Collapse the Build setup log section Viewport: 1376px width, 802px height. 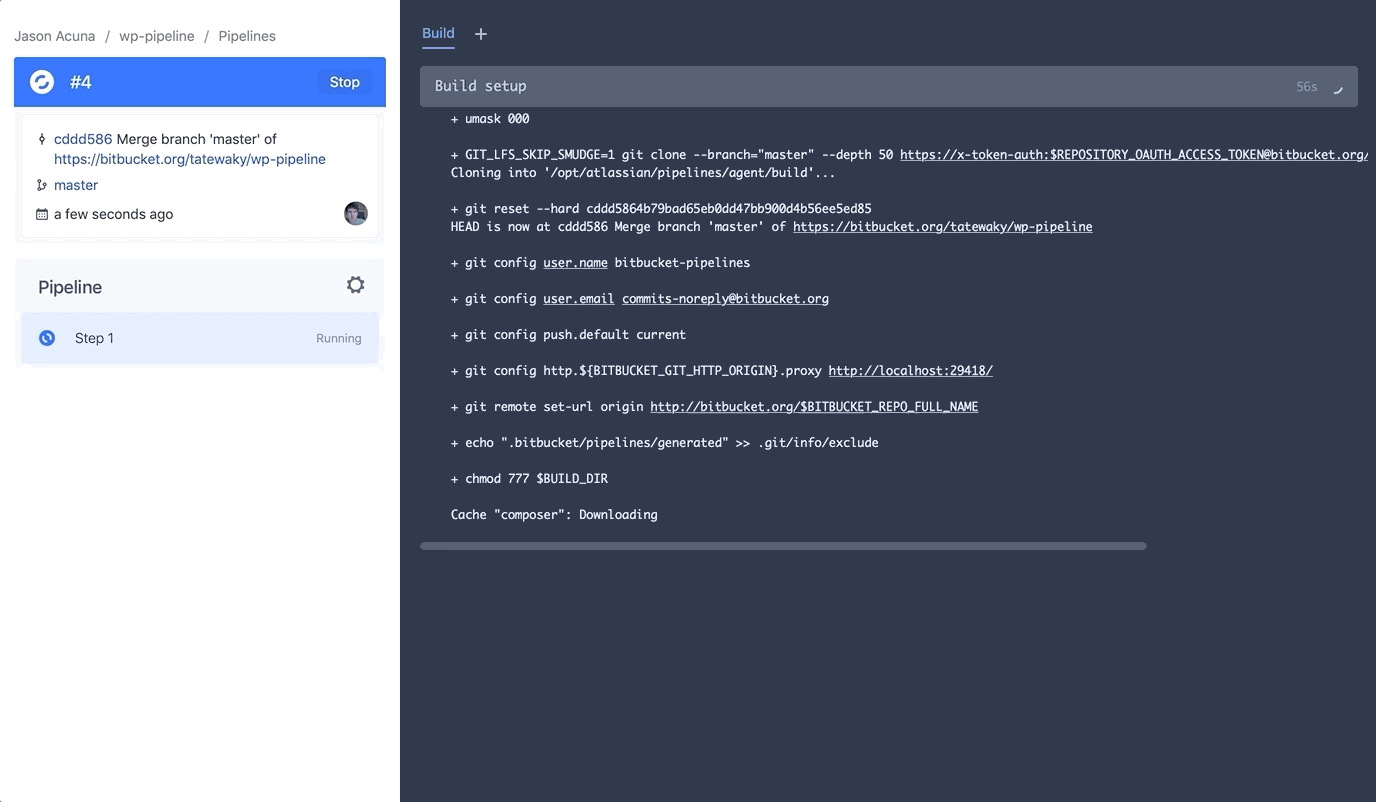point(889,87)
